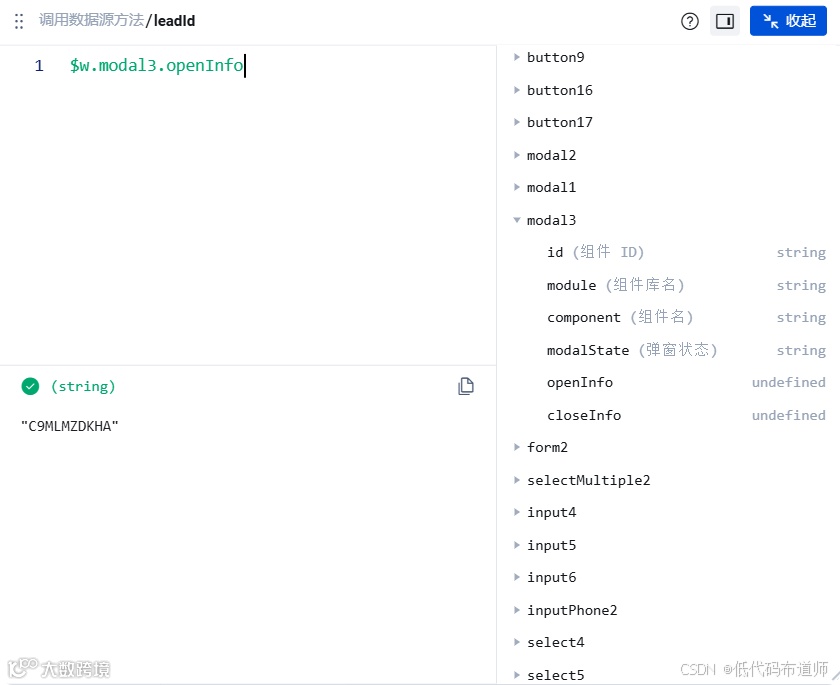Expand the button16 tree node

[x=516, y=90]
